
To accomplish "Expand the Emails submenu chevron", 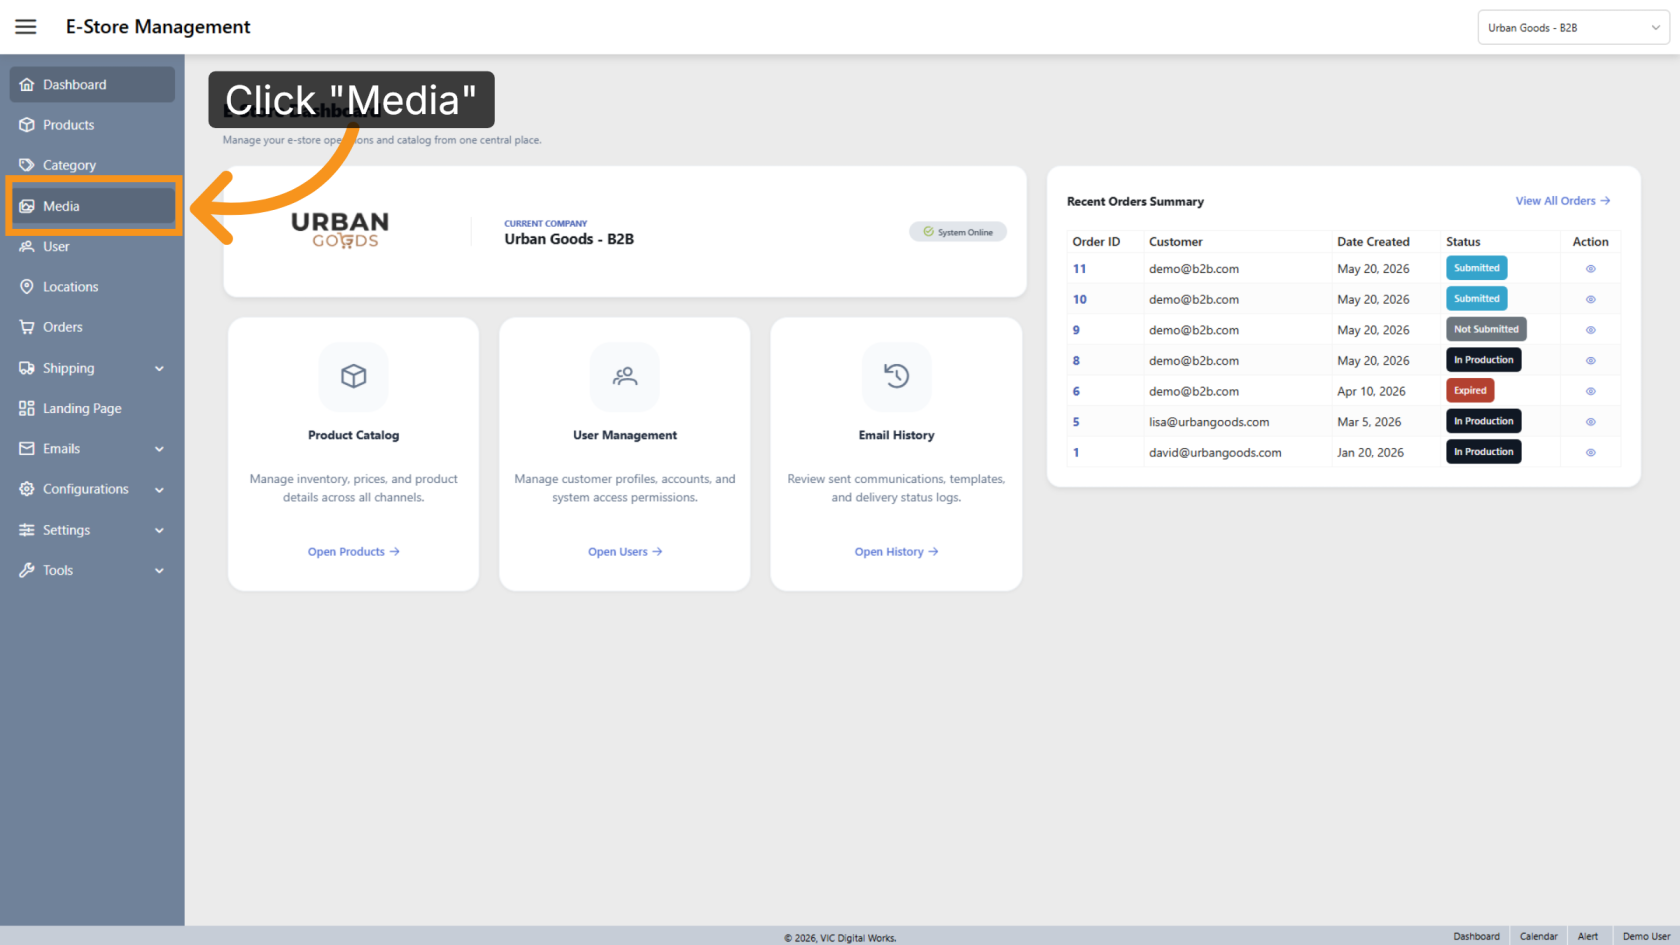I will [159, 449].
